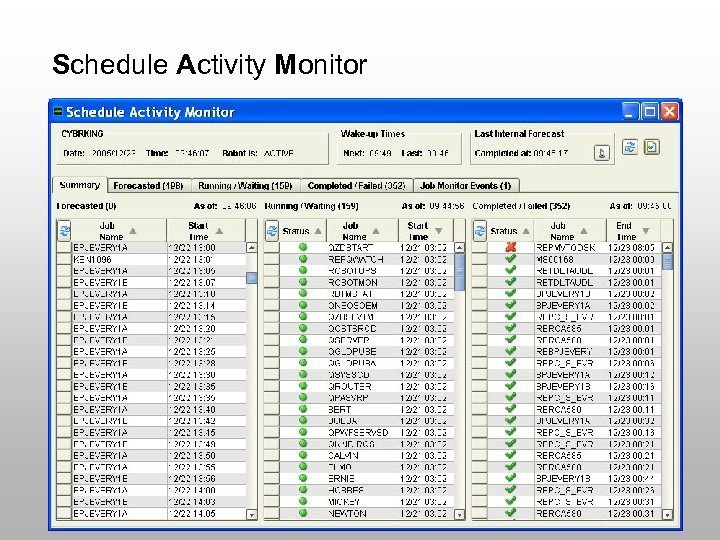The width and height of the screenshot is (720, 540).
Task: Click the internal forecast icon beside Completed at
Action: [x=602, y=152]
